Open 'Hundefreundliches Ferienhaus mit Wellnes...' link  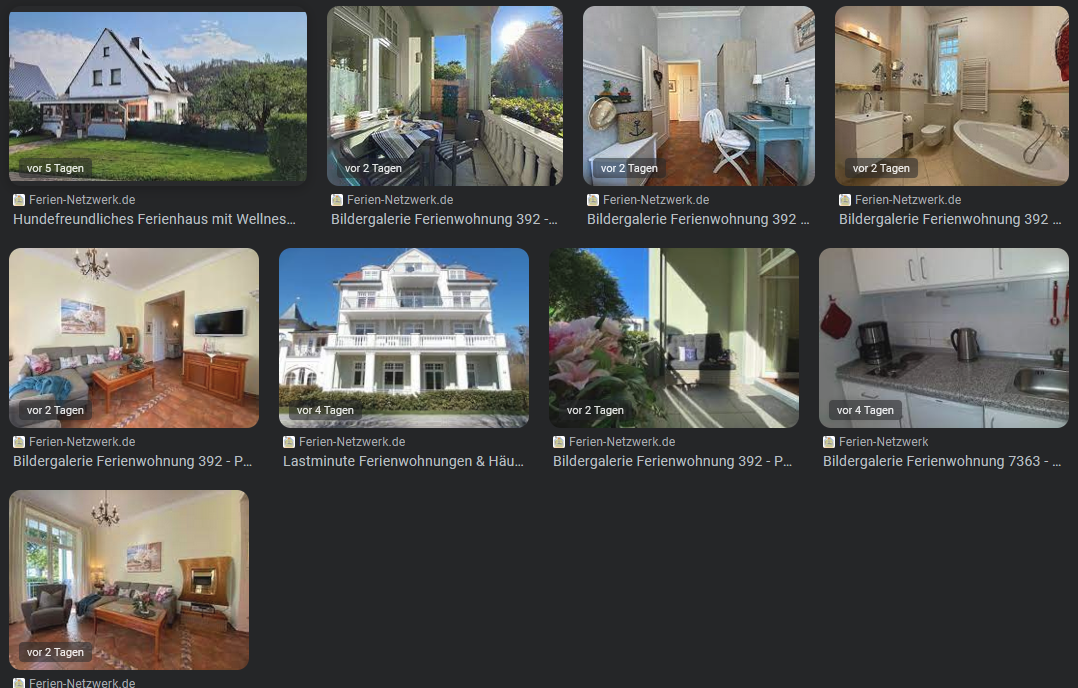(154, 219)
